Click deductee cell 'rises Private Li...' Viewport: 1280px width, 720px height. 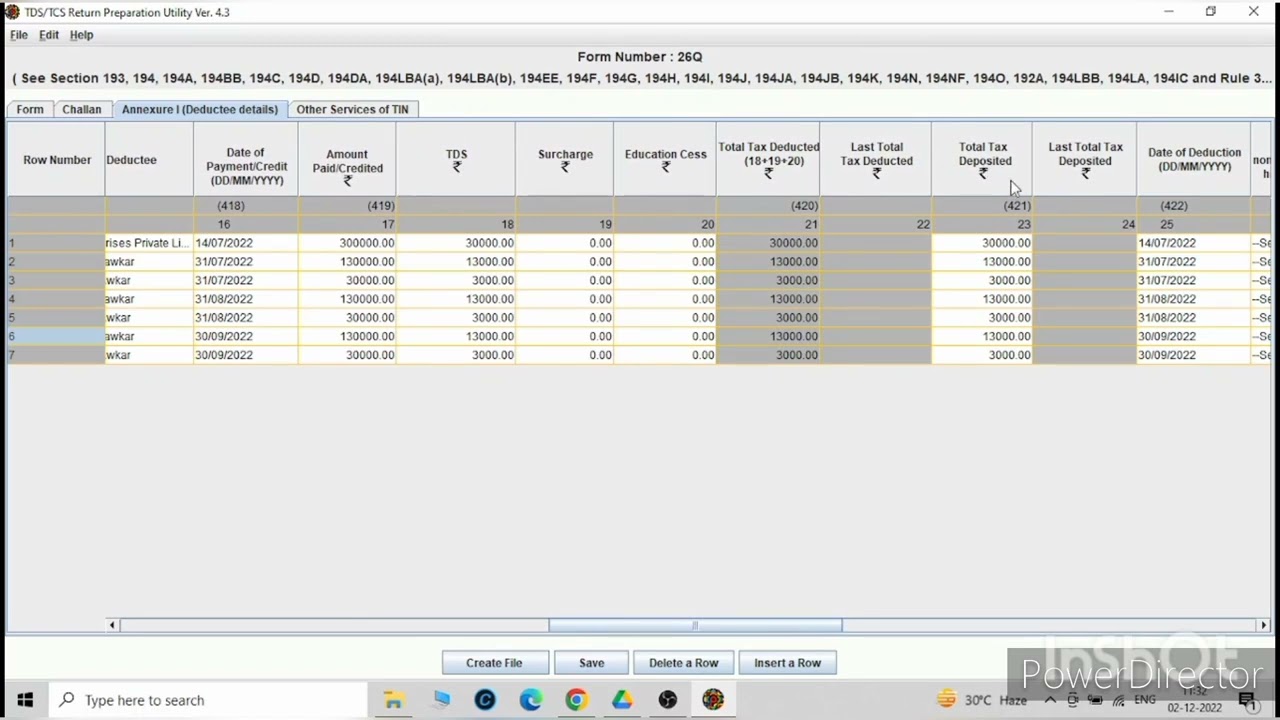tap(148, 243)
